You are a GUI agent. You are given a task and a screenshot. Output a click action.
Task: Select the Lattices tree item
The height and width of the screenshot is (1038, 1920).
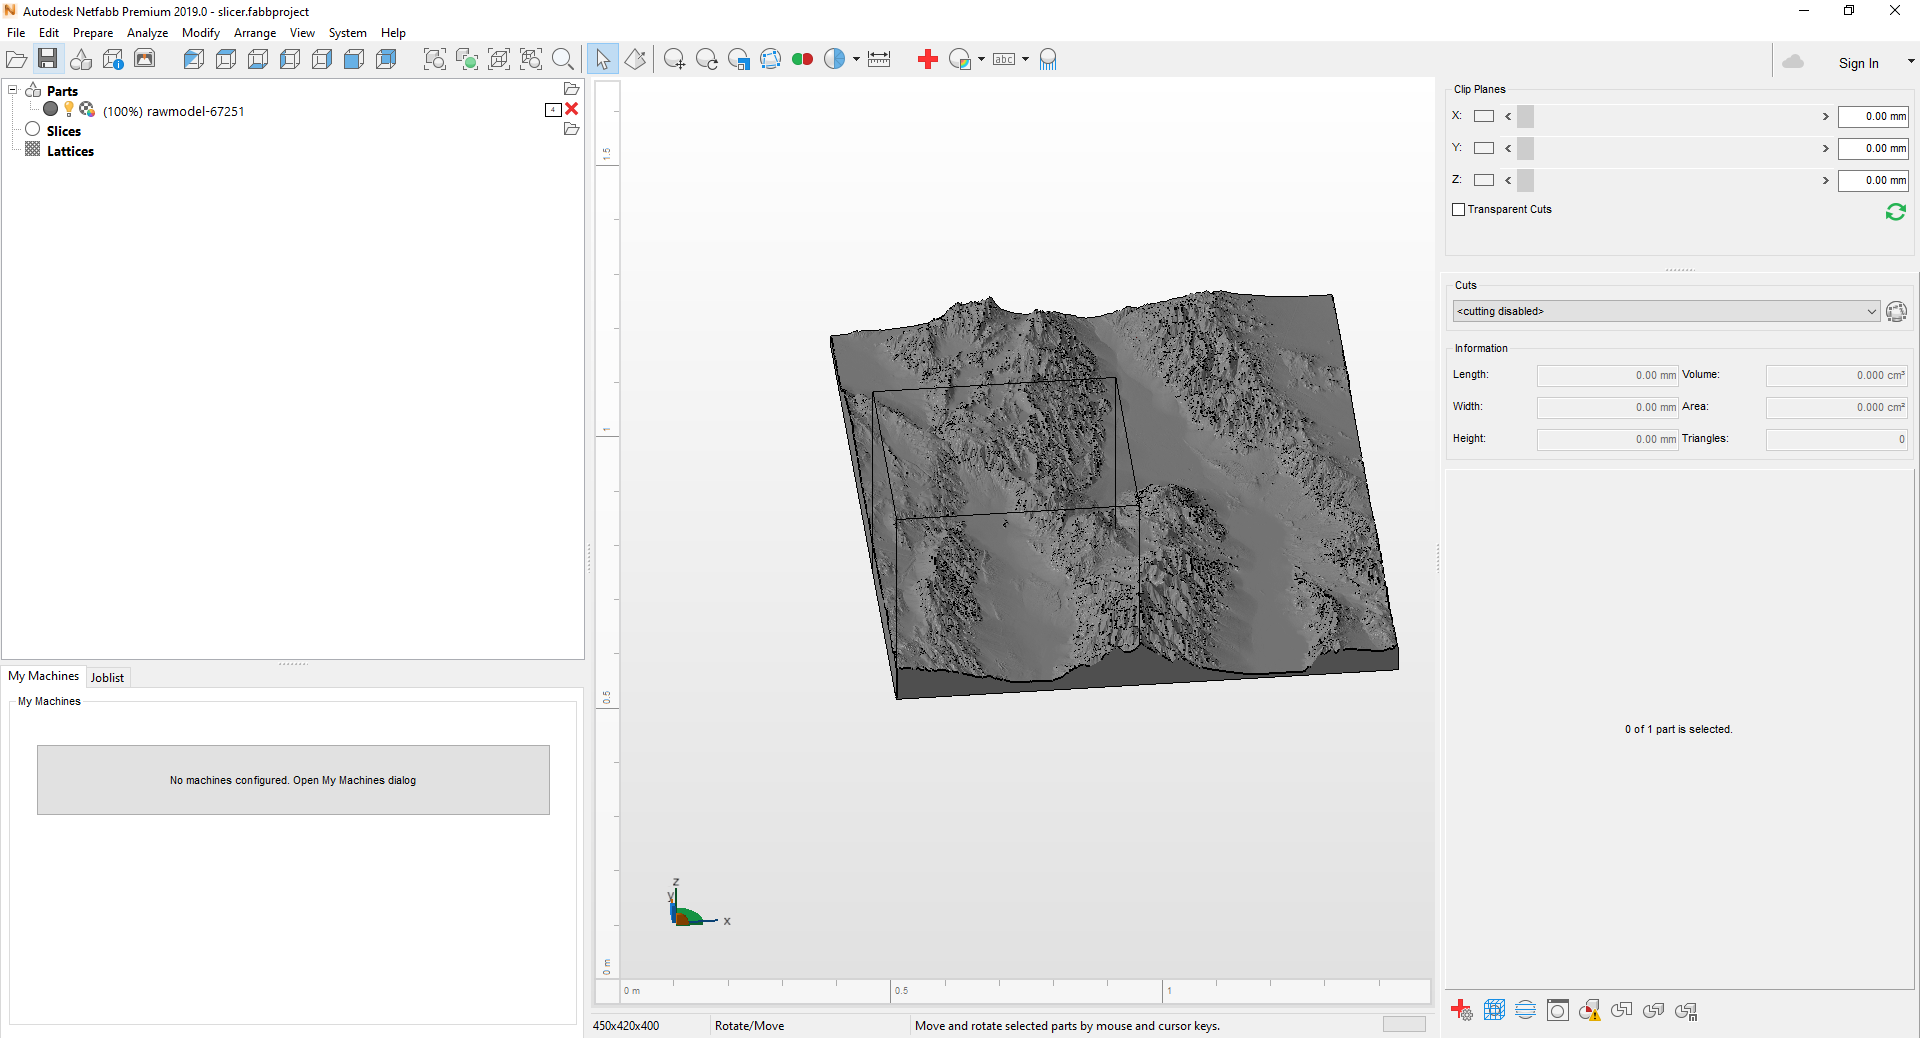point(70,151)
